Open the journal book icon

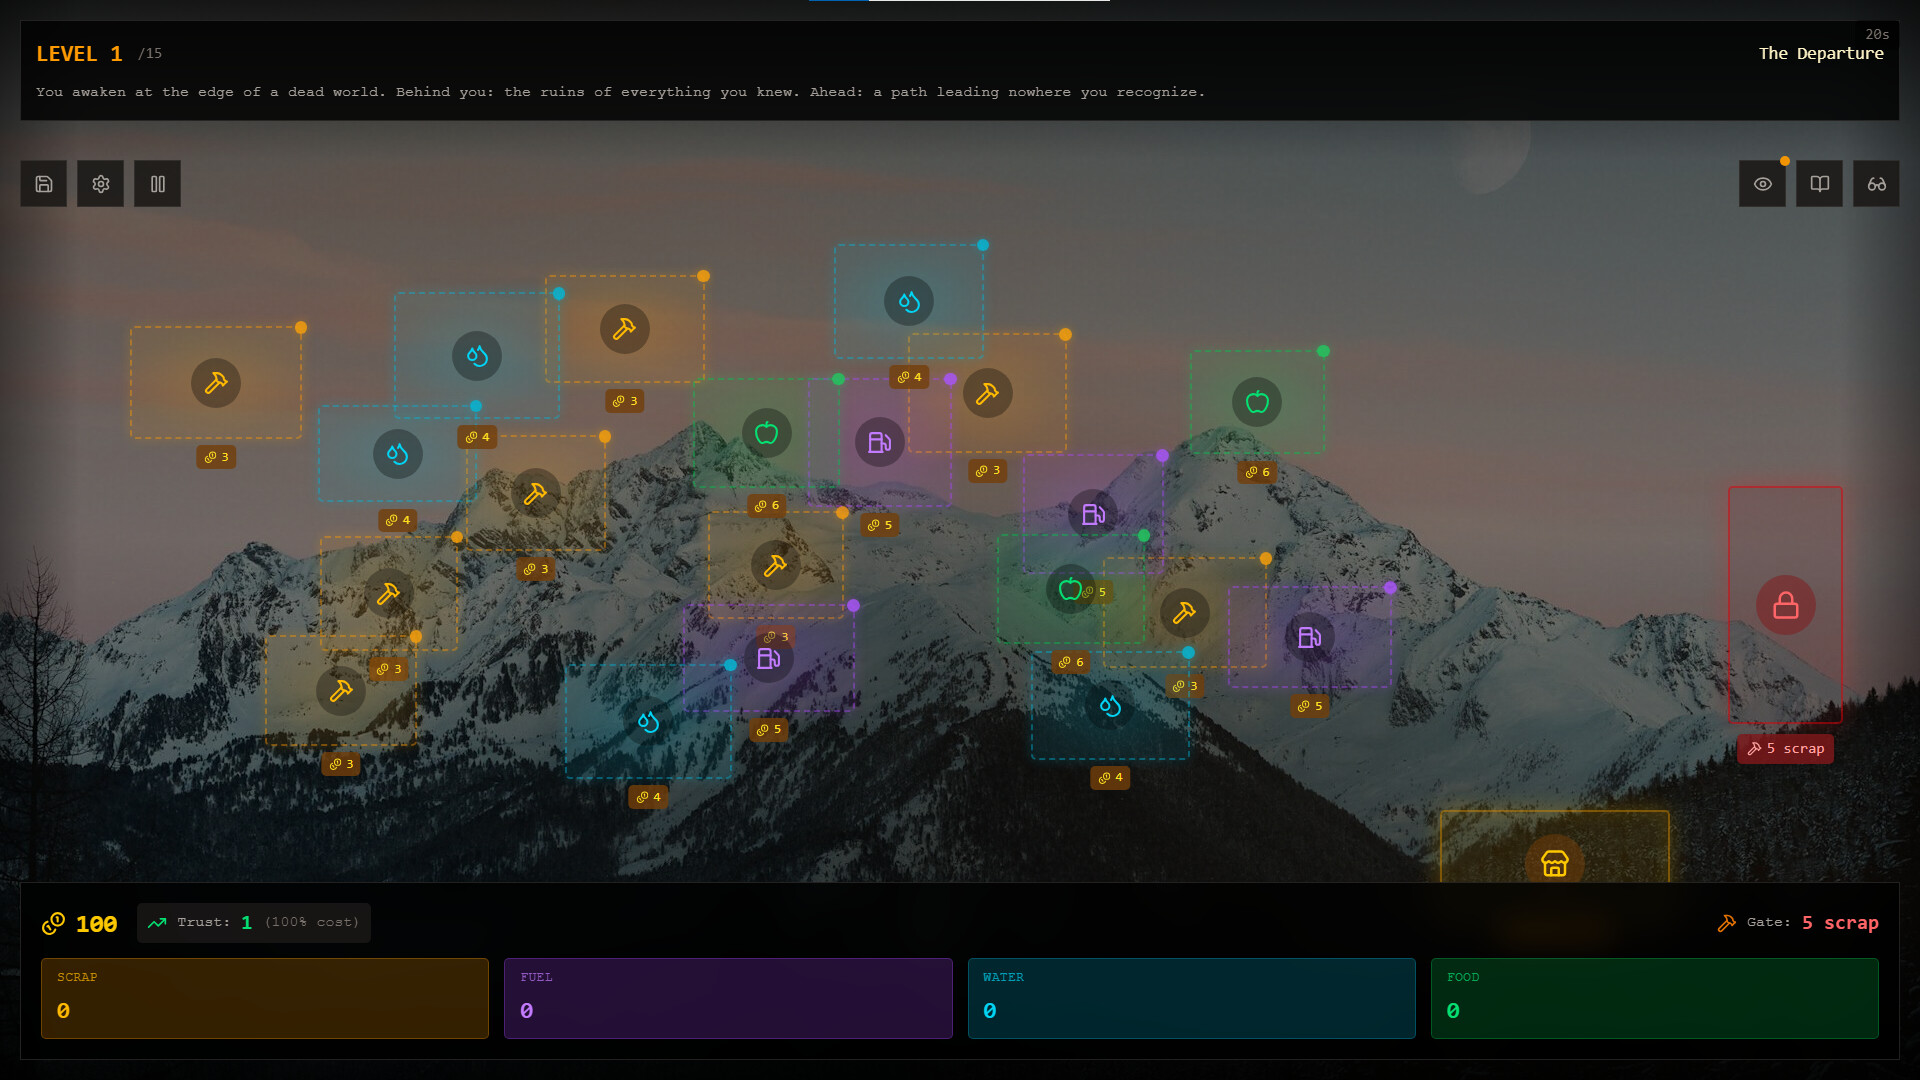click(x=1819, y=184)
